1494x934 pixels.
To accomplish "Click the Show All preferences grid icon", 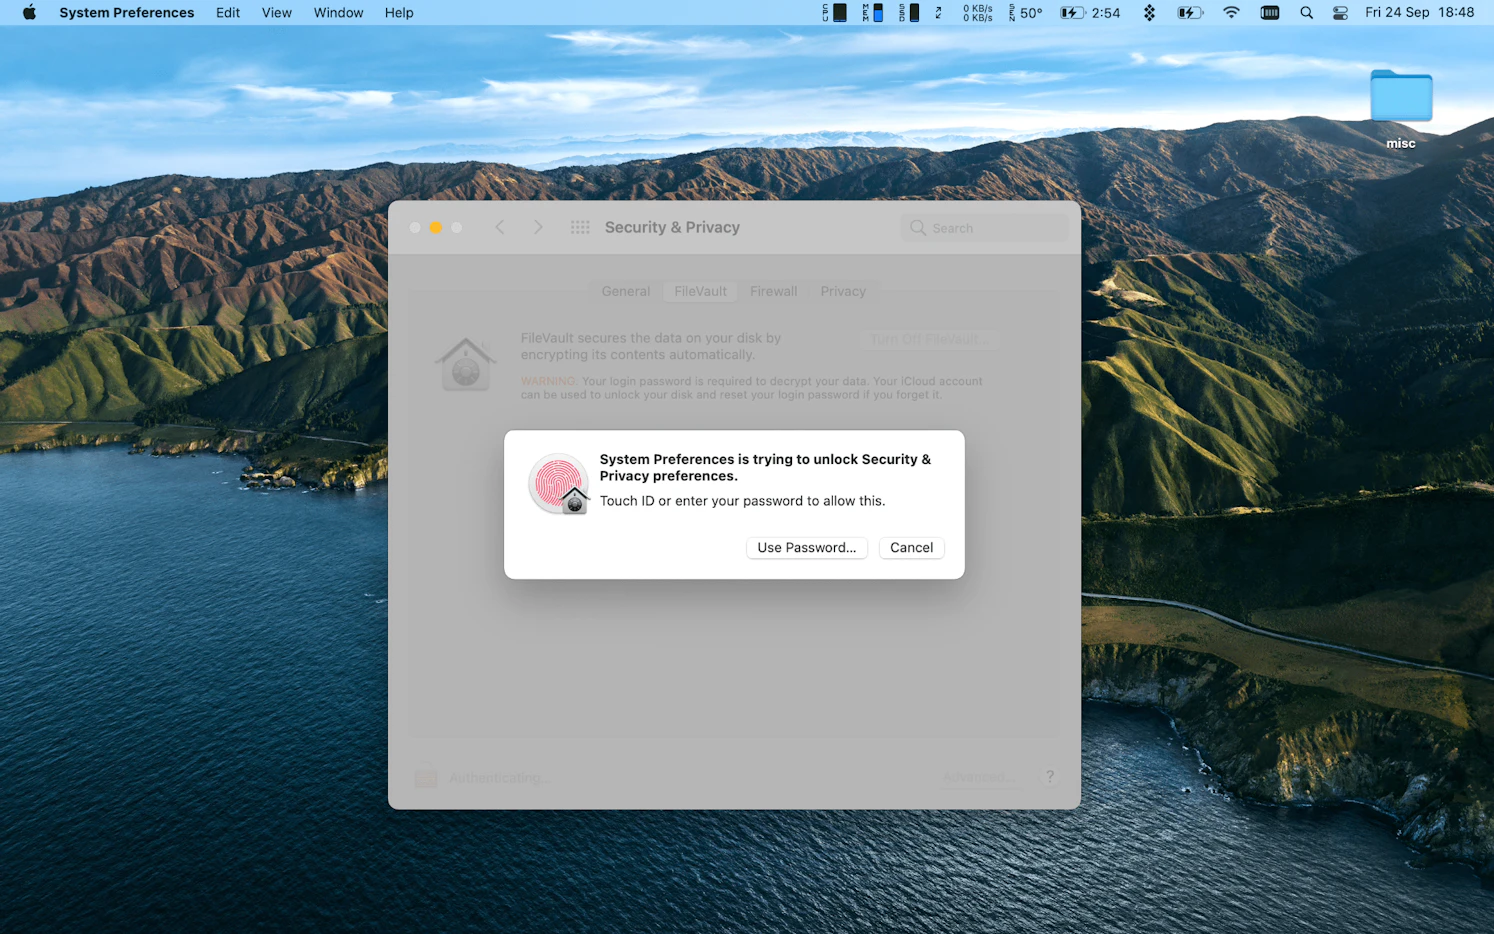I will coord(580,227).
